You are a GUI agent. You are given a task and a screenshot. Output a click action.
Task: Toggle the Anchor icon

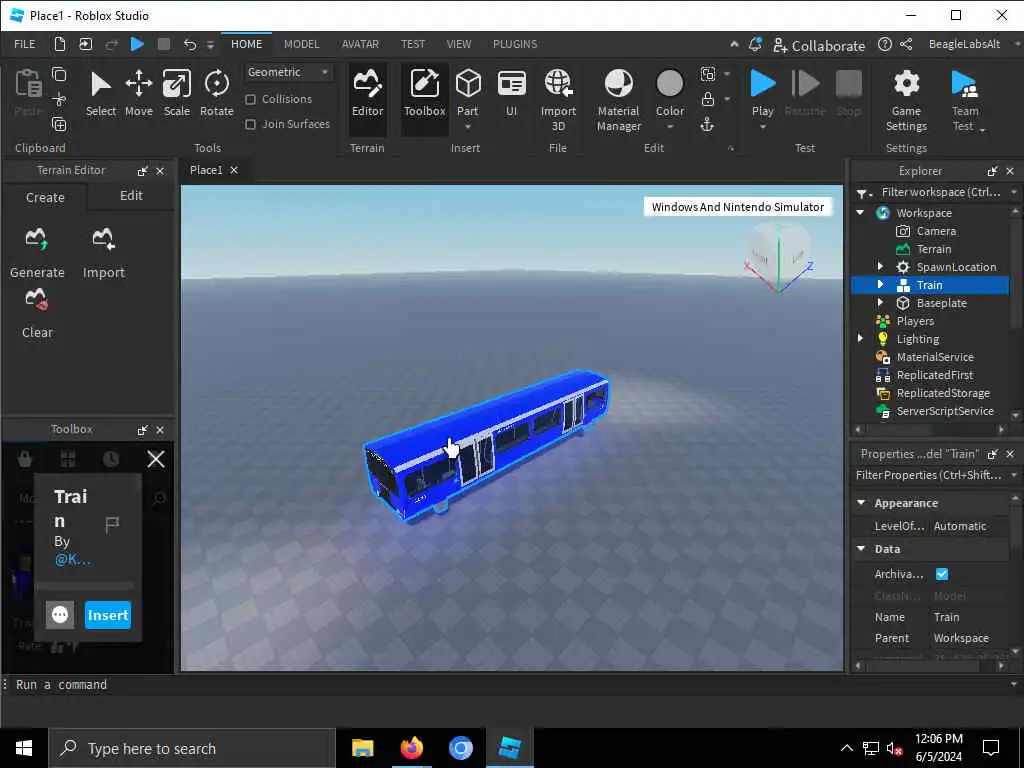pyautogui.click(x=707, y=125)
